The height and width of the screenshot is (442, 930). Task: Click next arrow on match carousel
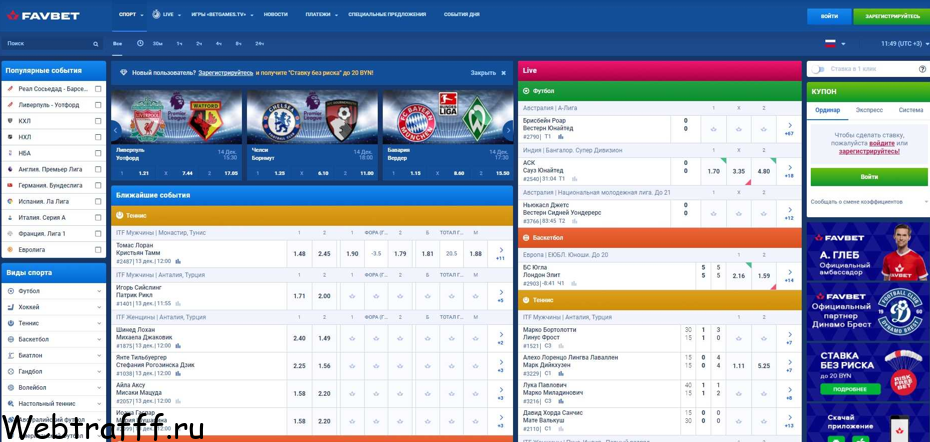508,131
